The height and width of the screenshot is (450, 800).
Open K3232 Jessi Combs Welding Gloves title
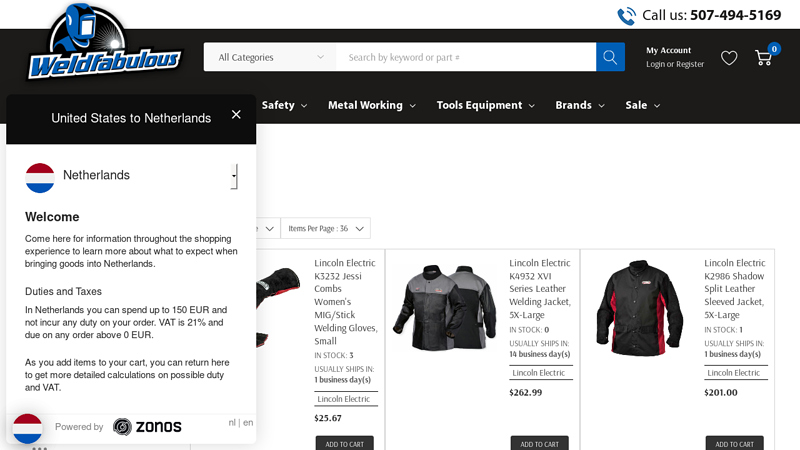pyautogui.click(x=345, y=302)
